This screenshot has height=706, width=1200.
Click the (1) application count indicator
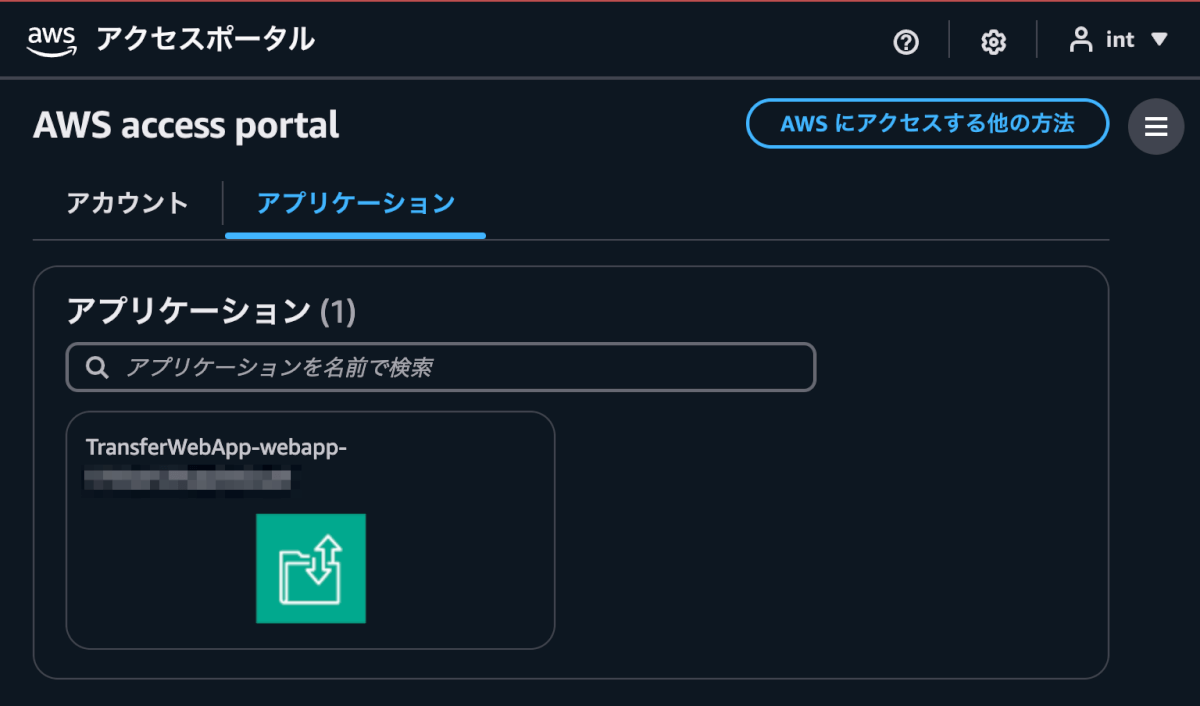click(x=338, y=312)
